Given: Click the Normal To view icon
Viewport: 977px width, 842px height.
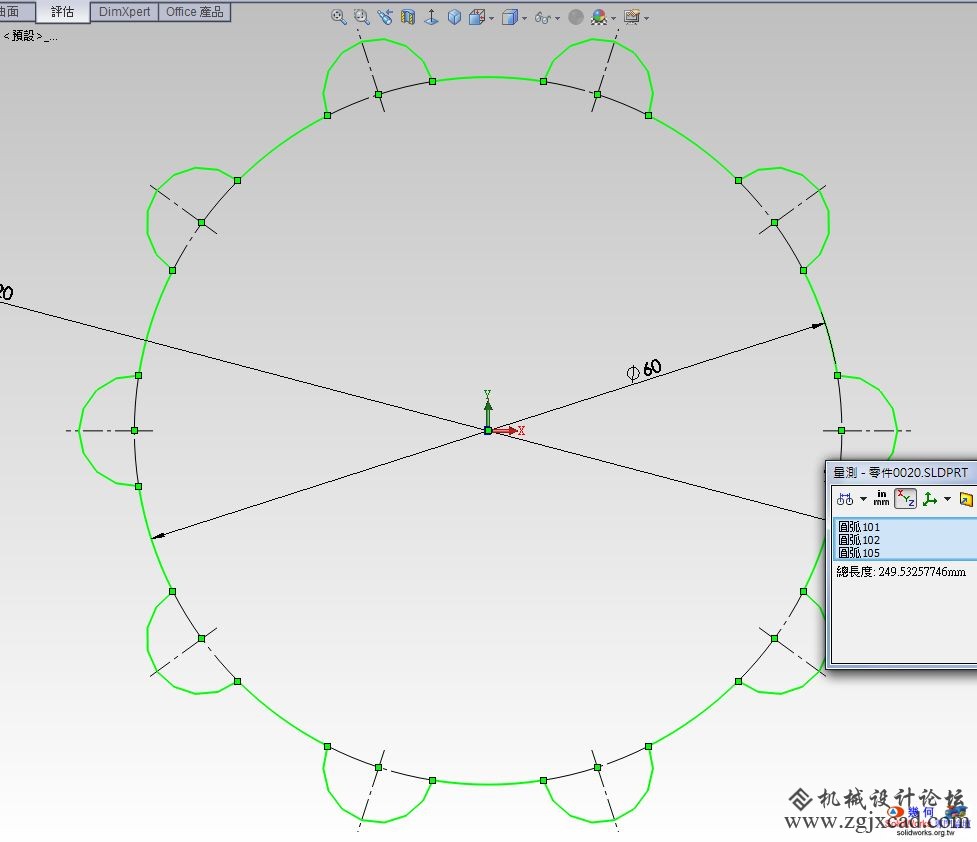Looking at the screenshot, I should pyautogui.click(x=431, y=17).
